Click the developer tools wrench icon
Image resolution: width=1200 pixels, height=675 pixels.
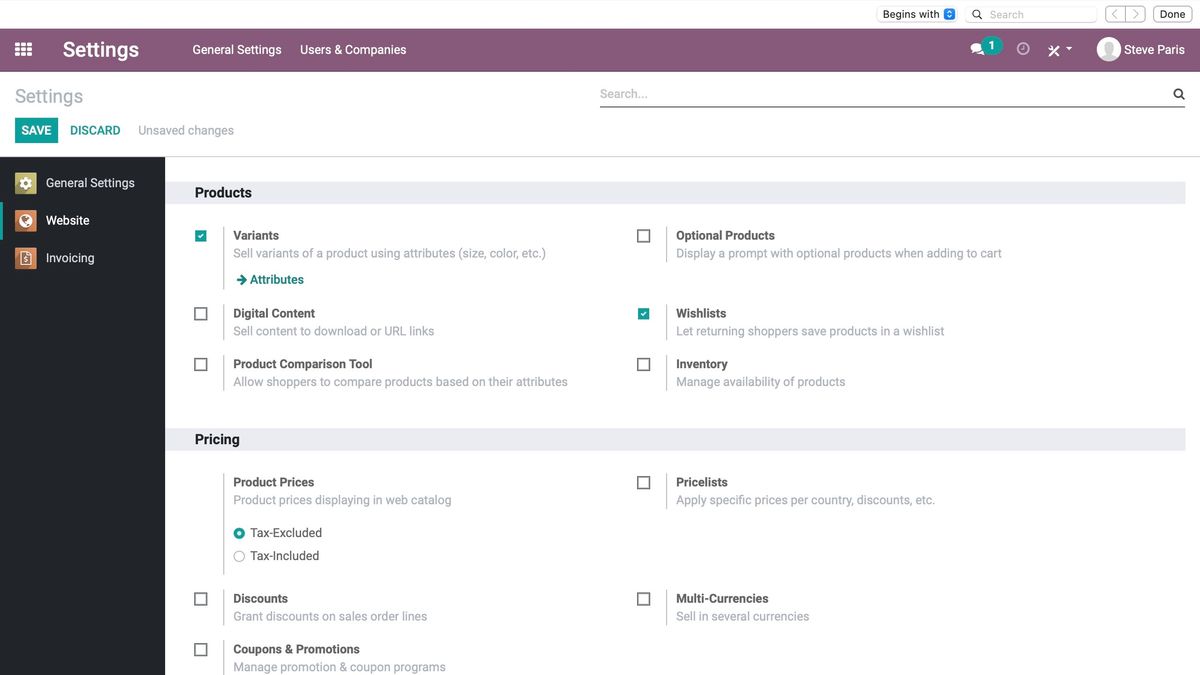(x=1052, y=48)
